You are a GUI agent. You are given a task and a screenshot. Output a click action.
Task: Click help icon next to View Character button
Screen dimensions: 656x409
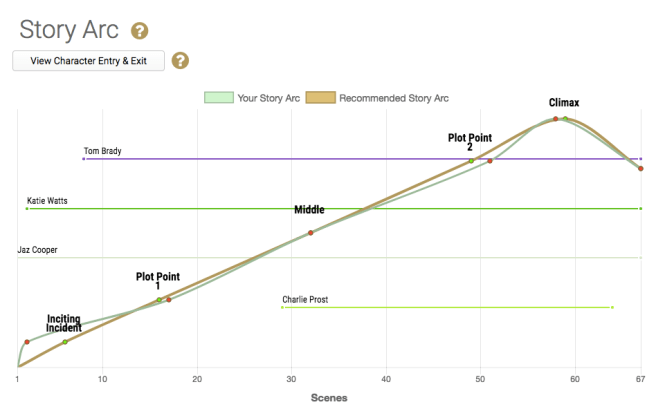tap(180, 61)
